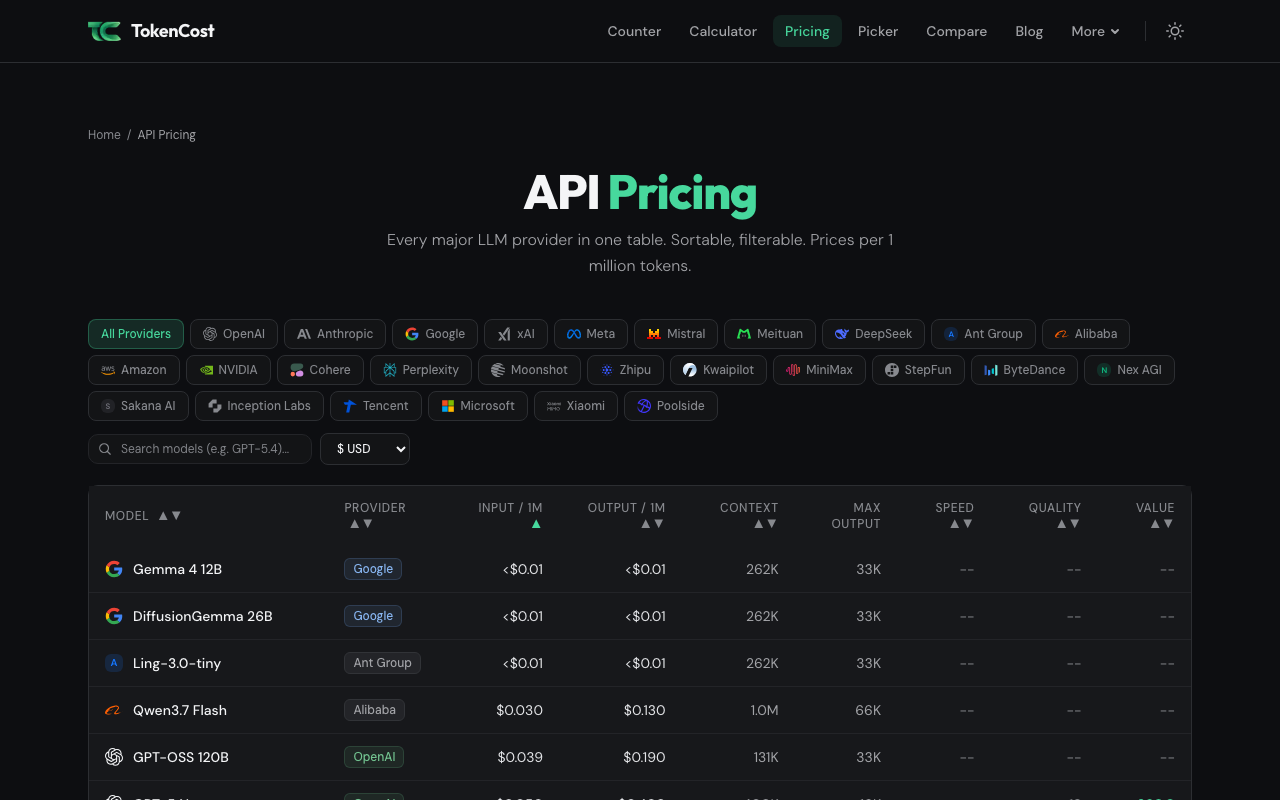The width and height of the screenshot is (1280, 800).
Task: Filter by Google provider chip
Action: pyautogui.click(x=435, y=334)
